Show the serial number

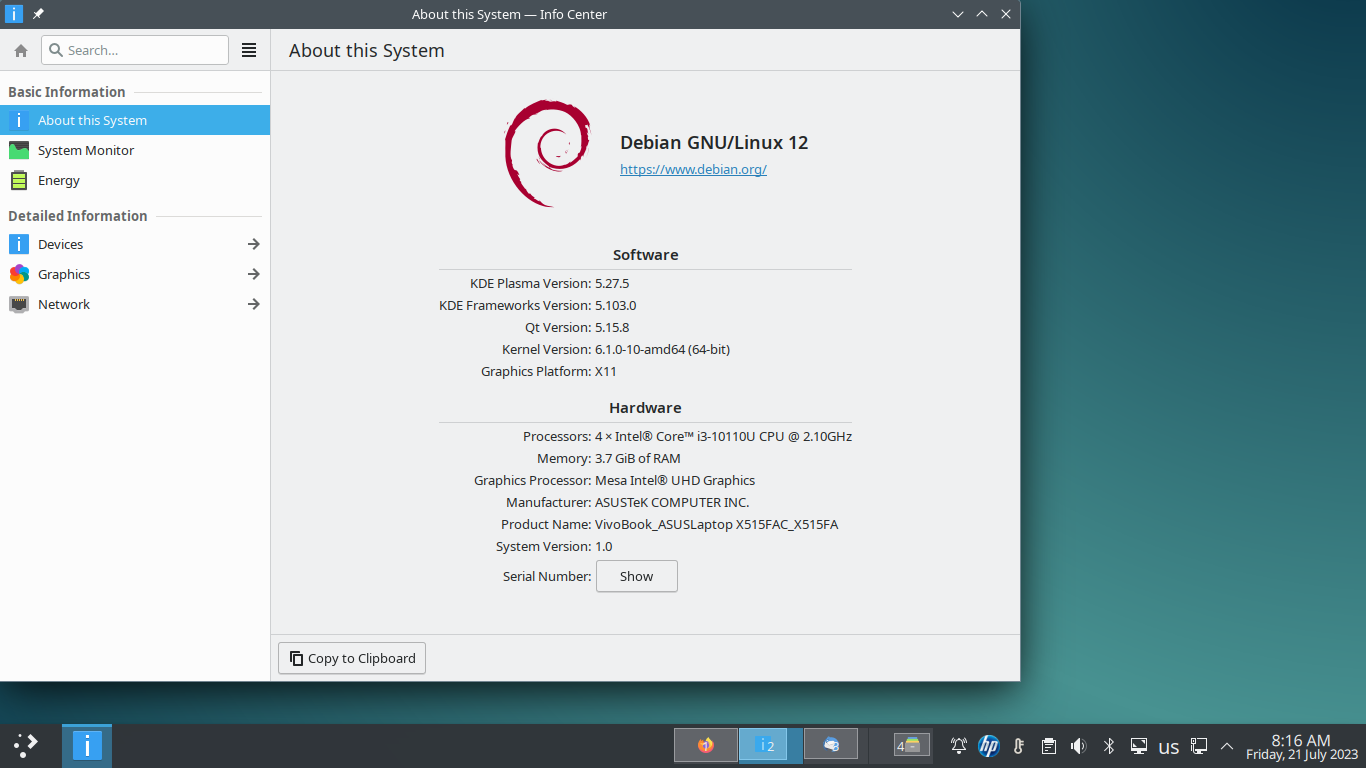(636, 576)
